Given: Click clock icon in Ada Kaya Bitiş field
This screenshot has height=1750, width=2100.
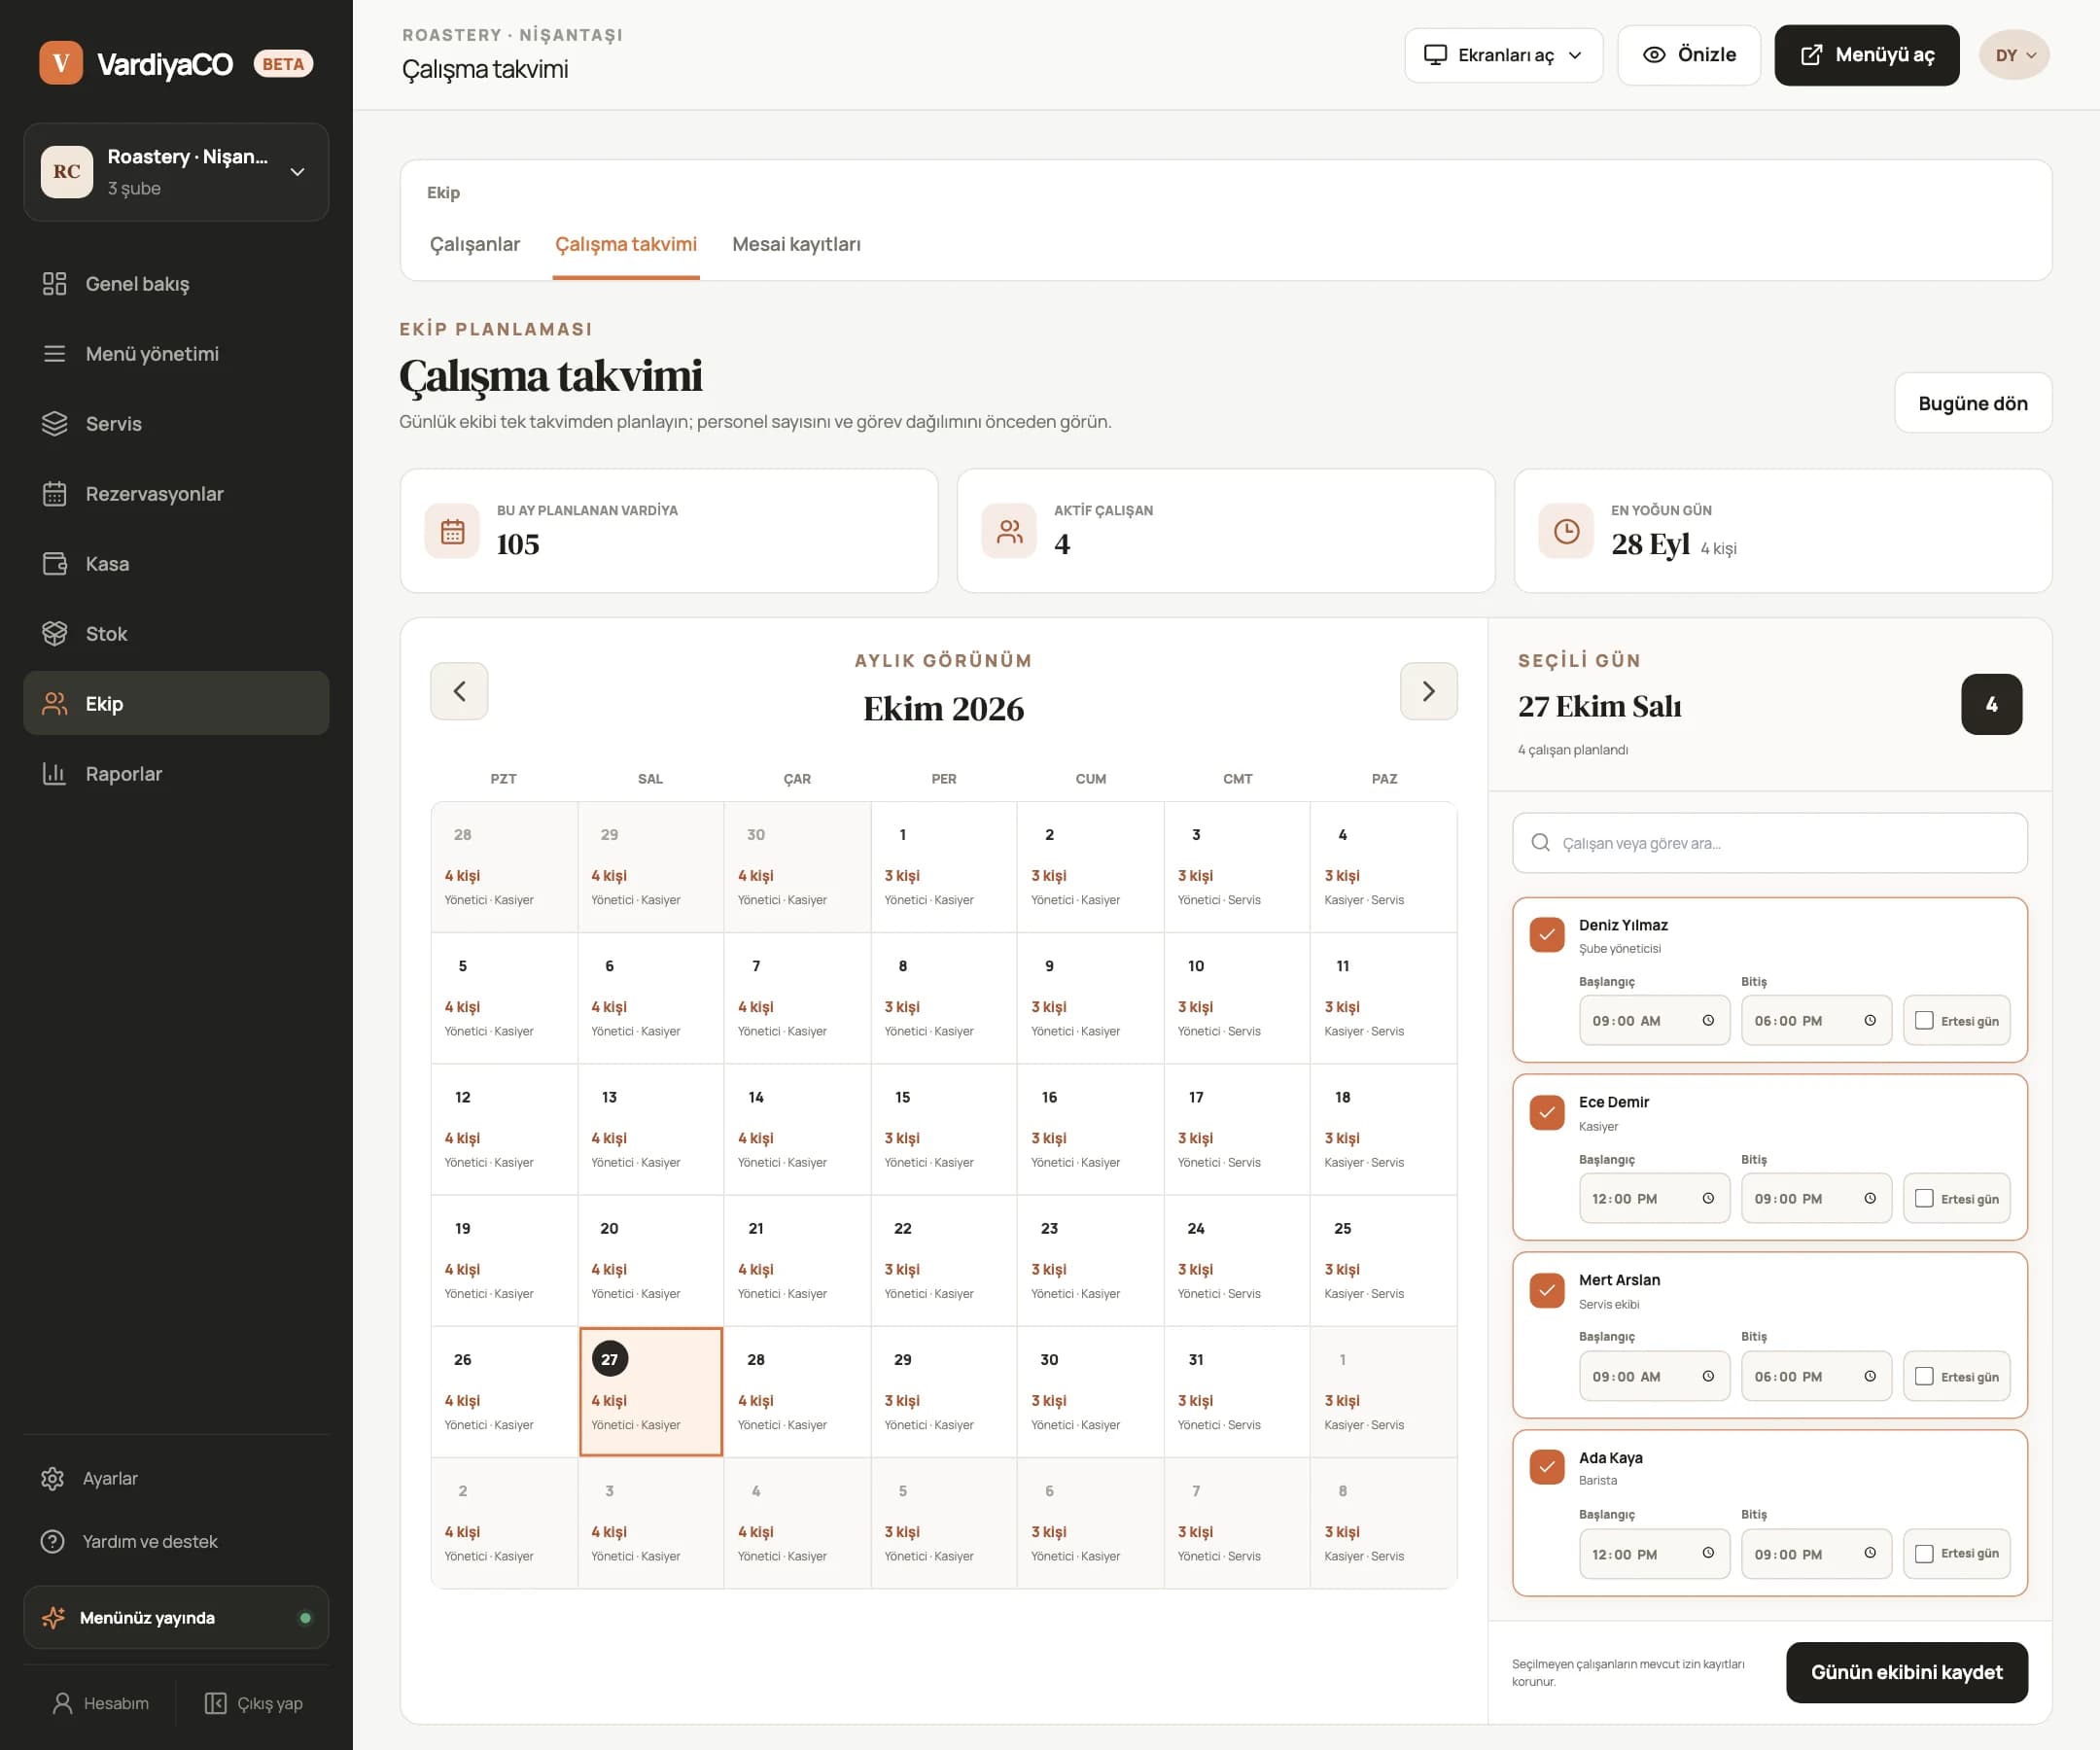Looking at the screenshot, I should (x=1870, y=1553).
